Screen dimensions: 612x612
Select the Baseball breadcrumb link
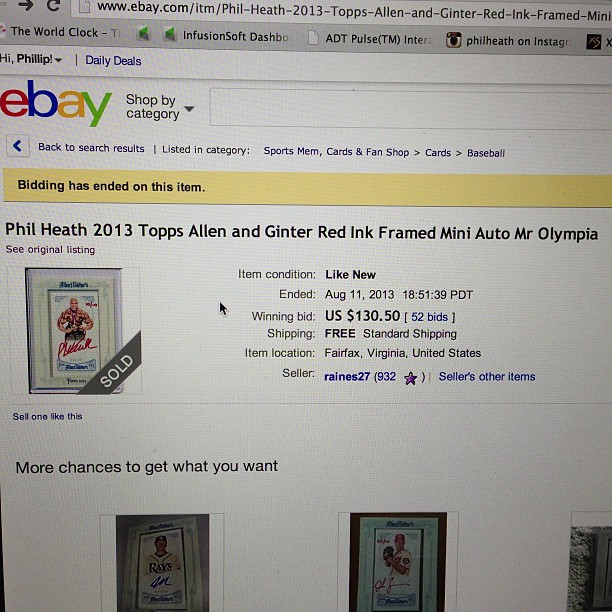(486, 153)
